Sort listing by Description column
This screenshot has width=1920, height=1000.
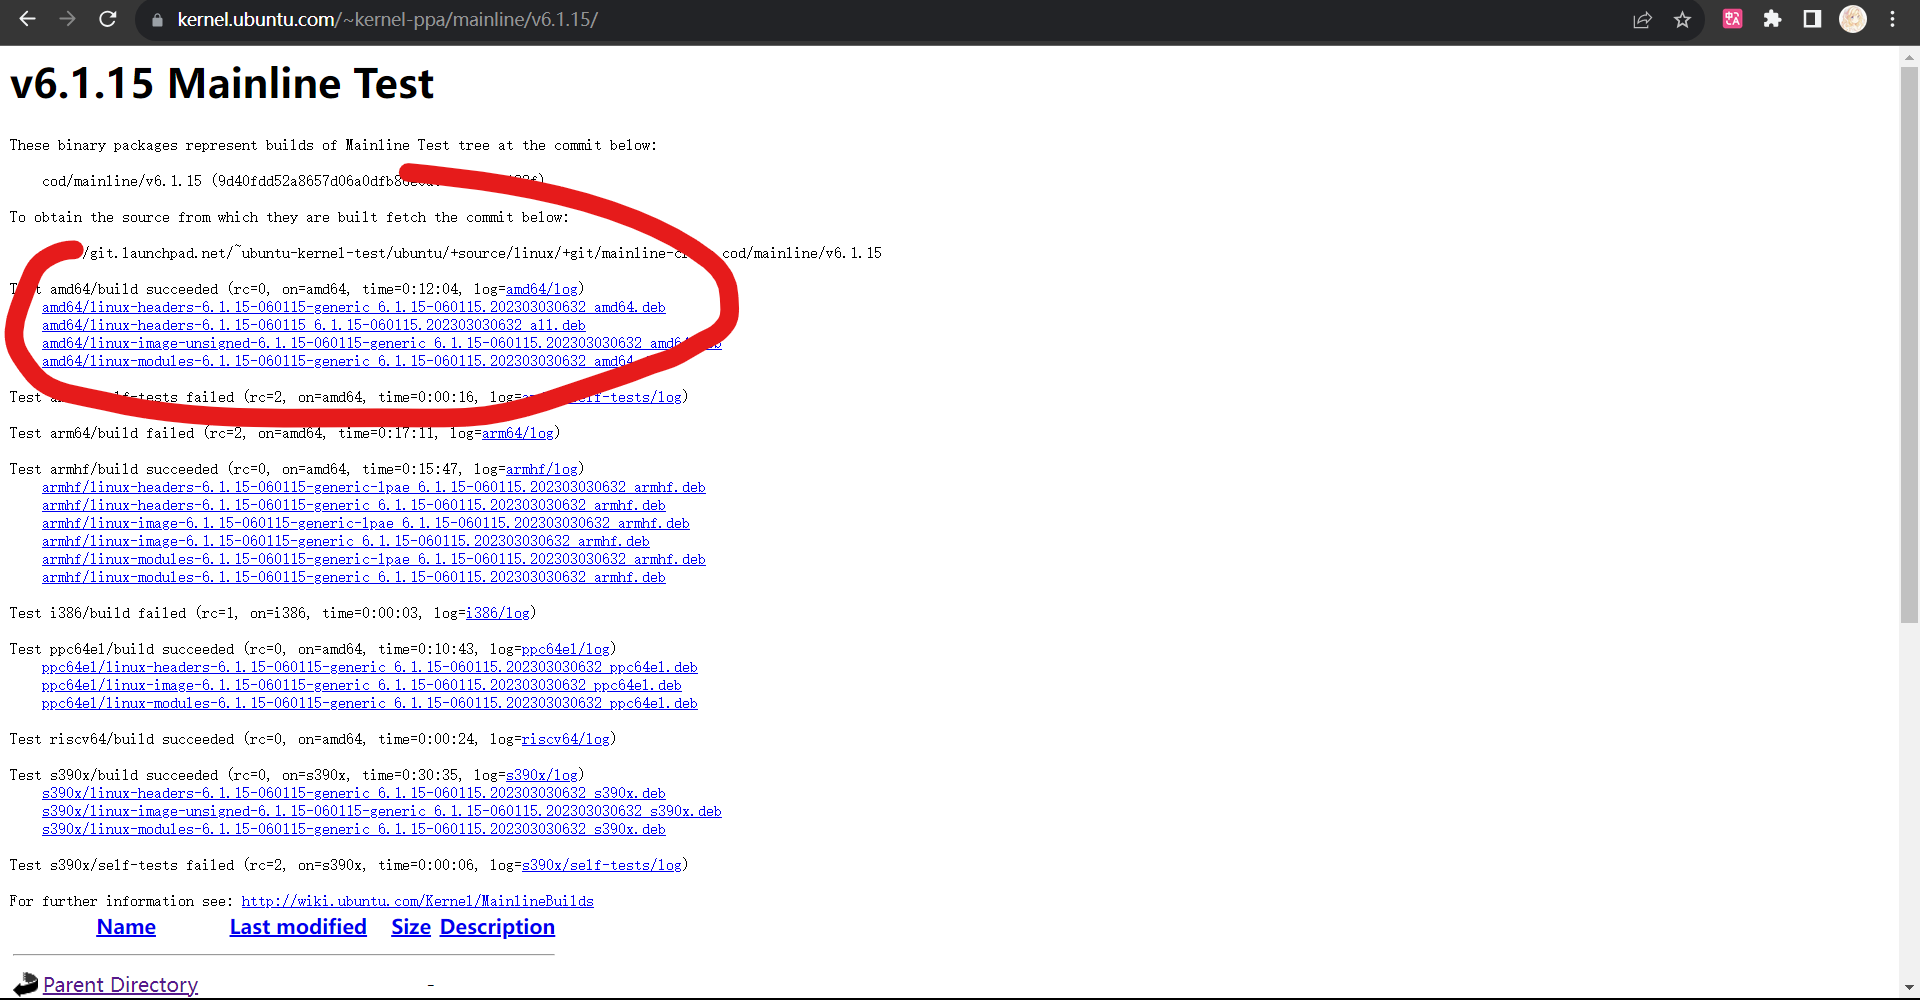497,927
